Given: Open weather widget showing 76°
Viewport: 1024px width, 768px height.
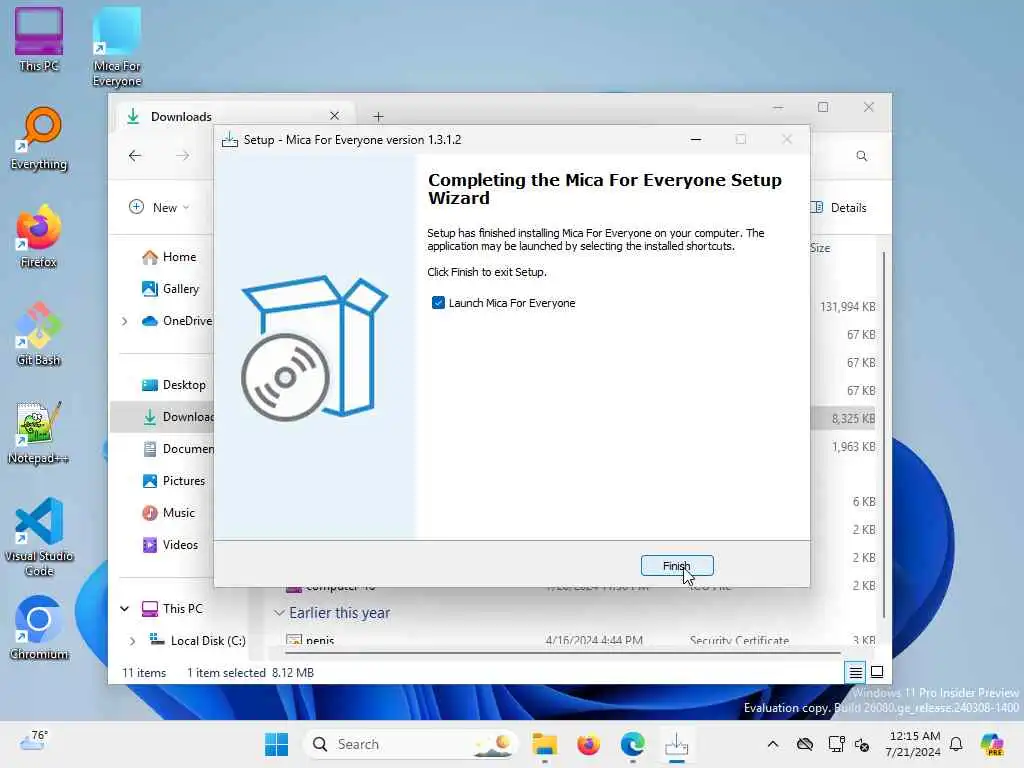Looking at the screenshot, I should click(x=33, y=741).
